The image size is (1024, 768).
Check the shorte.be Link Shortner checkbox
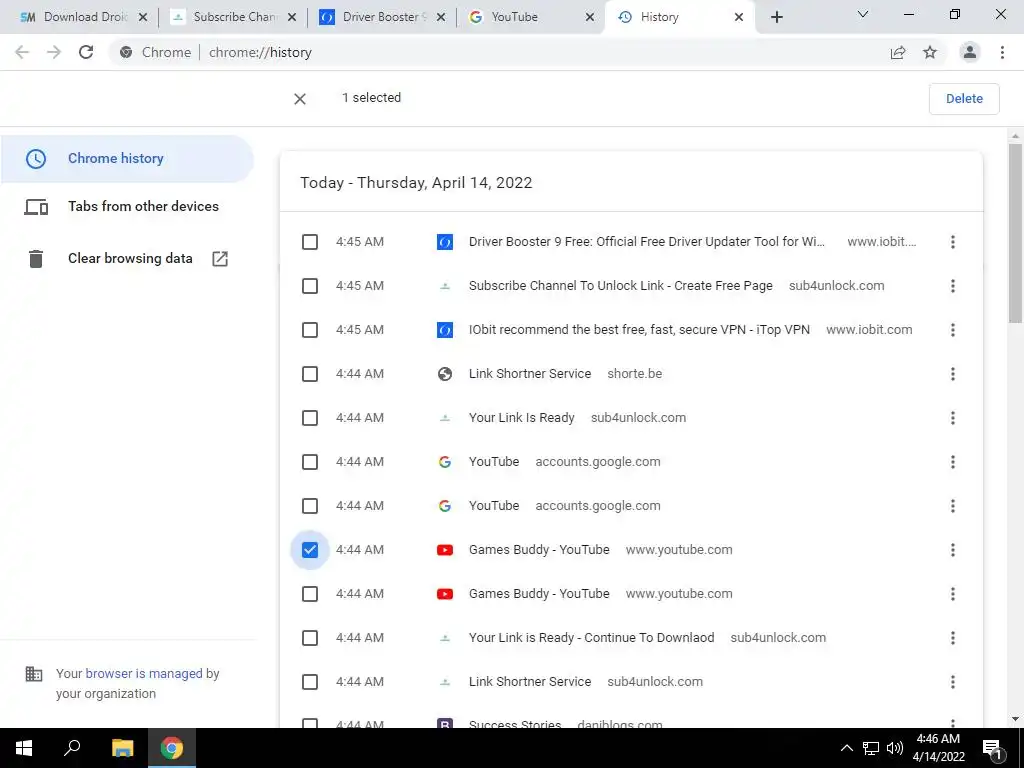coord(310,374)
